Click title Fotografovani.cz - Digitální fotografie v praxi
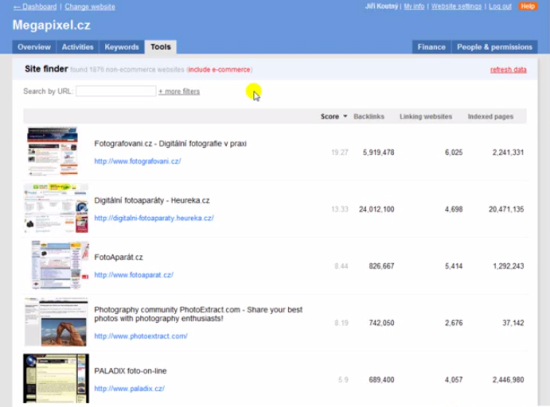 click(170, 144)
